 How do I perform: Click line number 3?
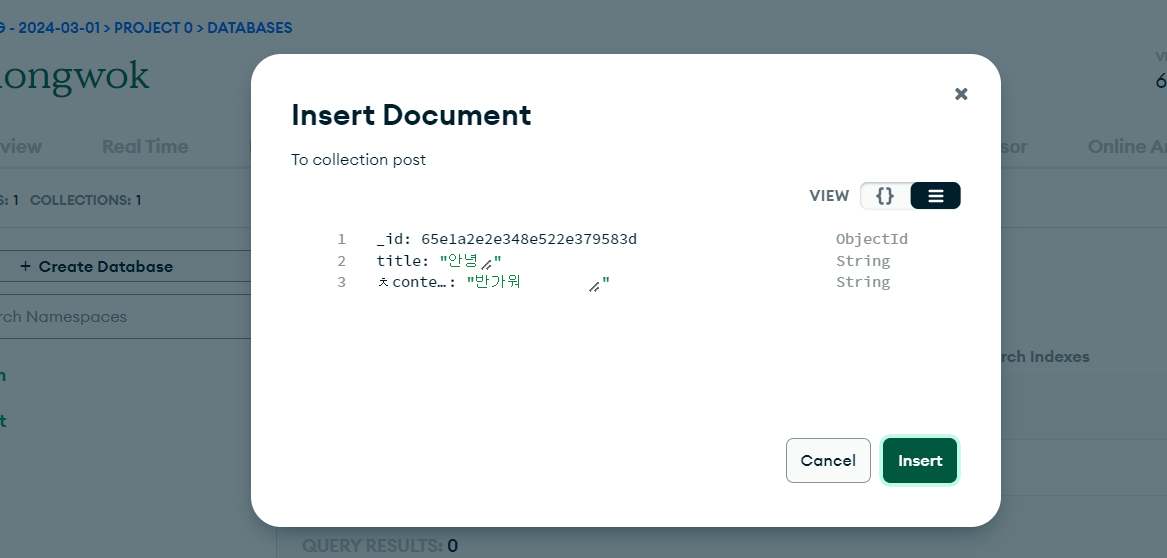tap(342, 282)
